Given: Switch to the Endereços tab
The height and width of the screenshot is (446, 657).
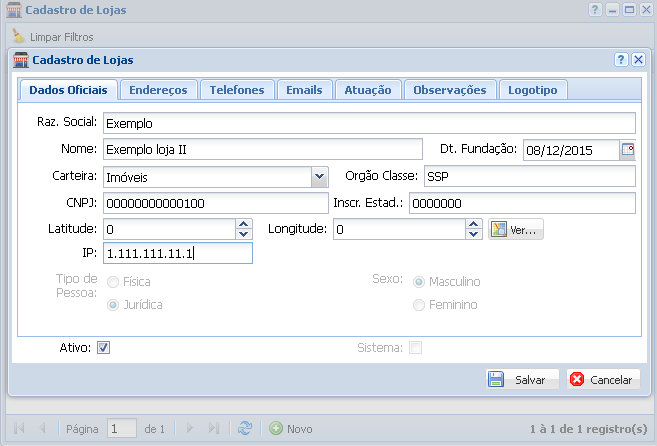Looking at the screenshot, I should (x=158, y=90).
